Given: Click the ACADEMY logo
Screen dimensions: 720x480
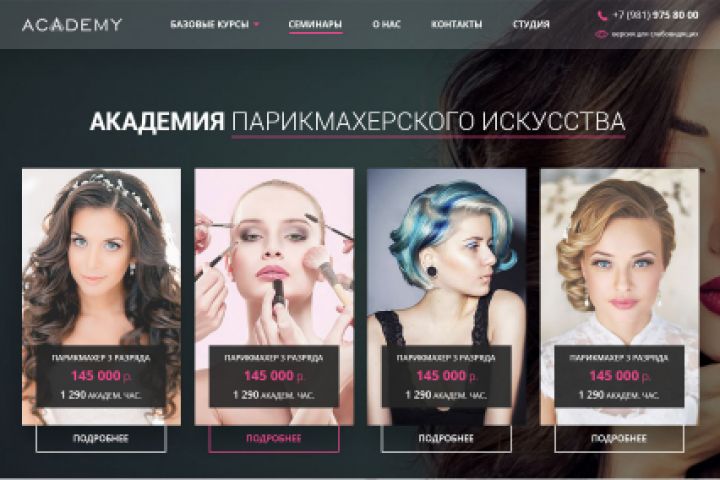Looking at the screenshot, I should point(72,24).
